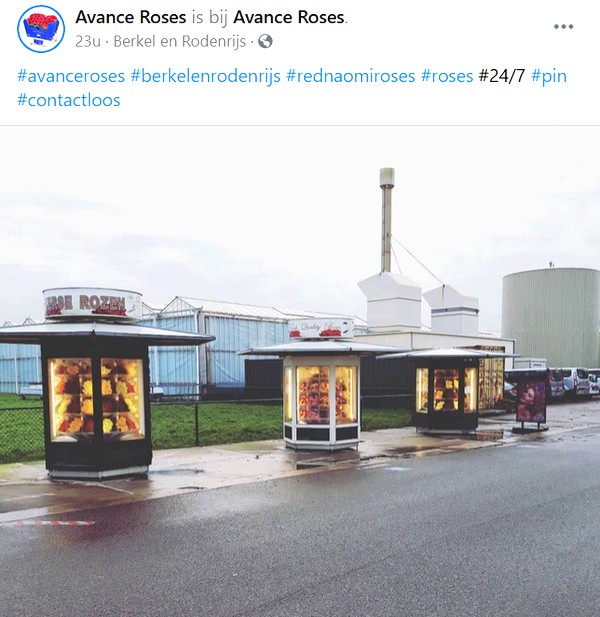Click the green storage tank in the photo
Screen dimensions: 600x617
pos(551,318)
